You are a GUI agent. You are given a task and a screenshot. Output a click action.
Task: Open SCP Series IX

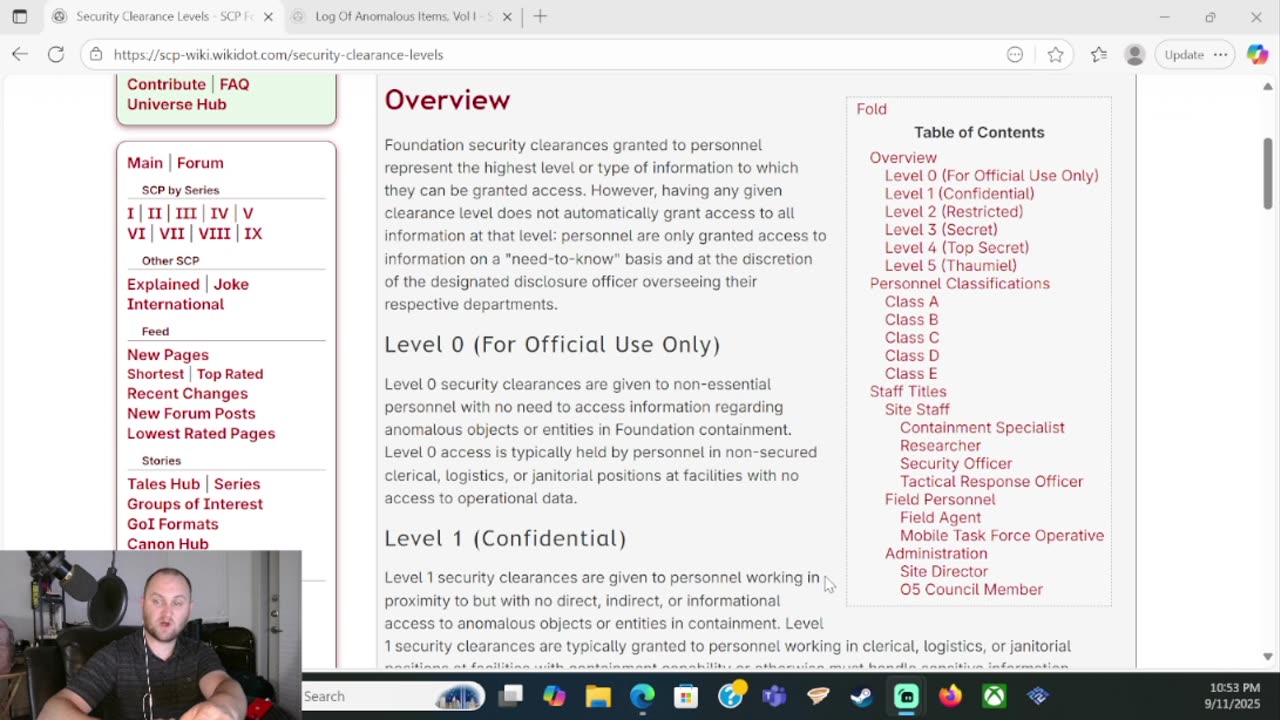click(253, 233)
